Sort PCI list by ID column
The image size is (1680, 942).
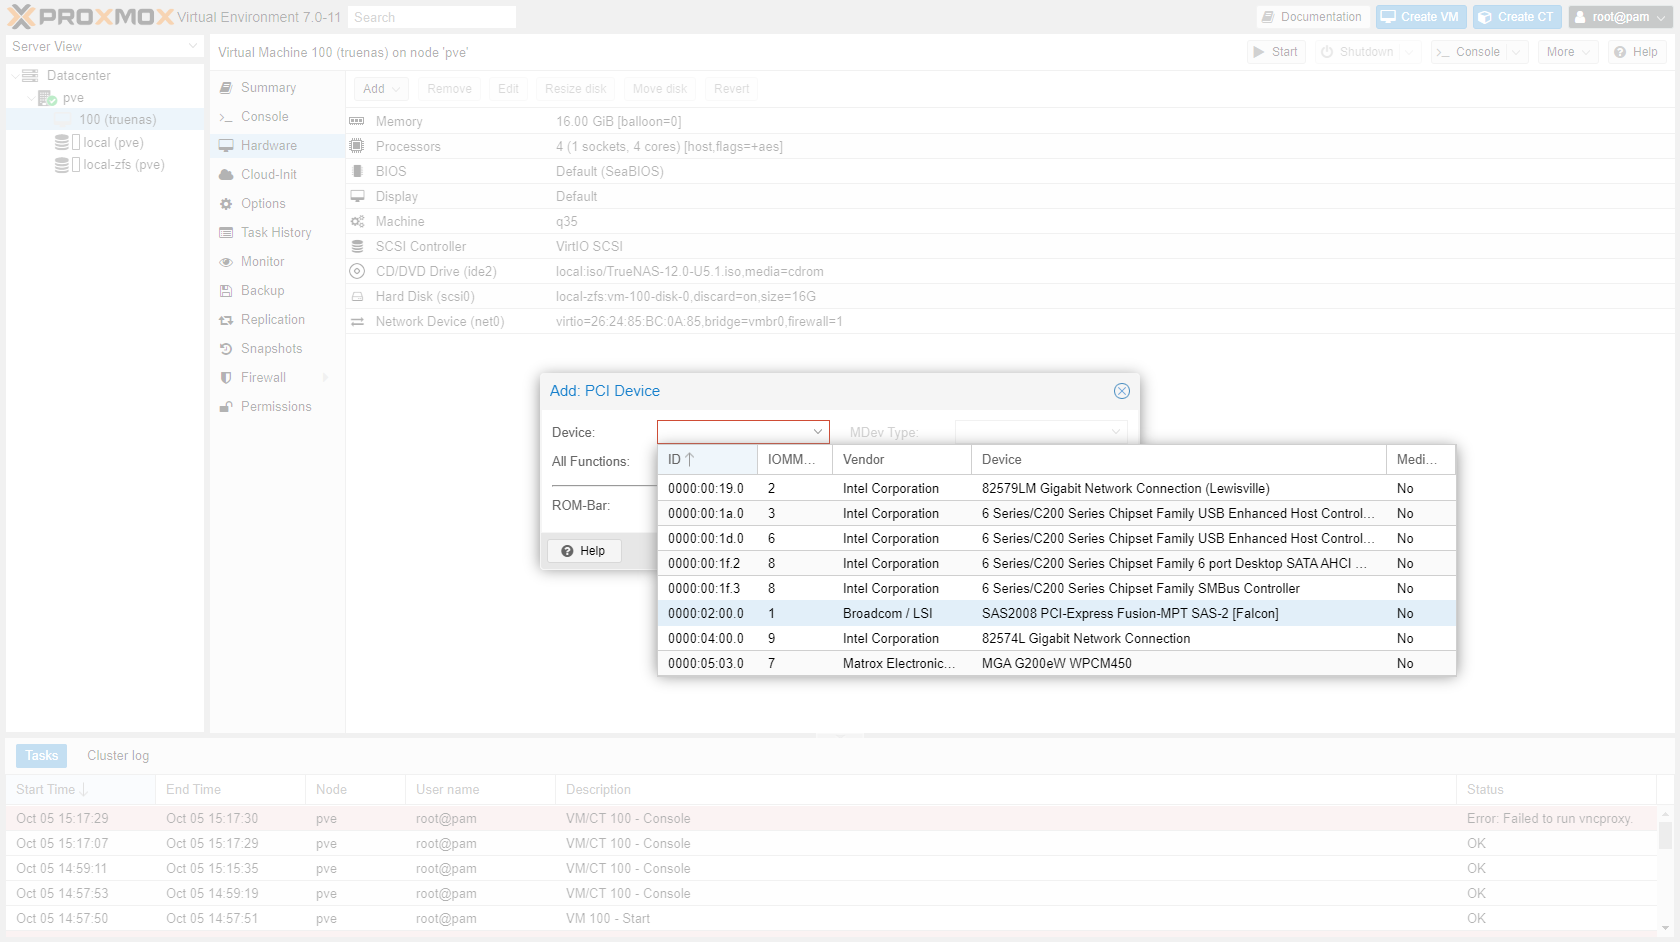[x=707, y=460]
